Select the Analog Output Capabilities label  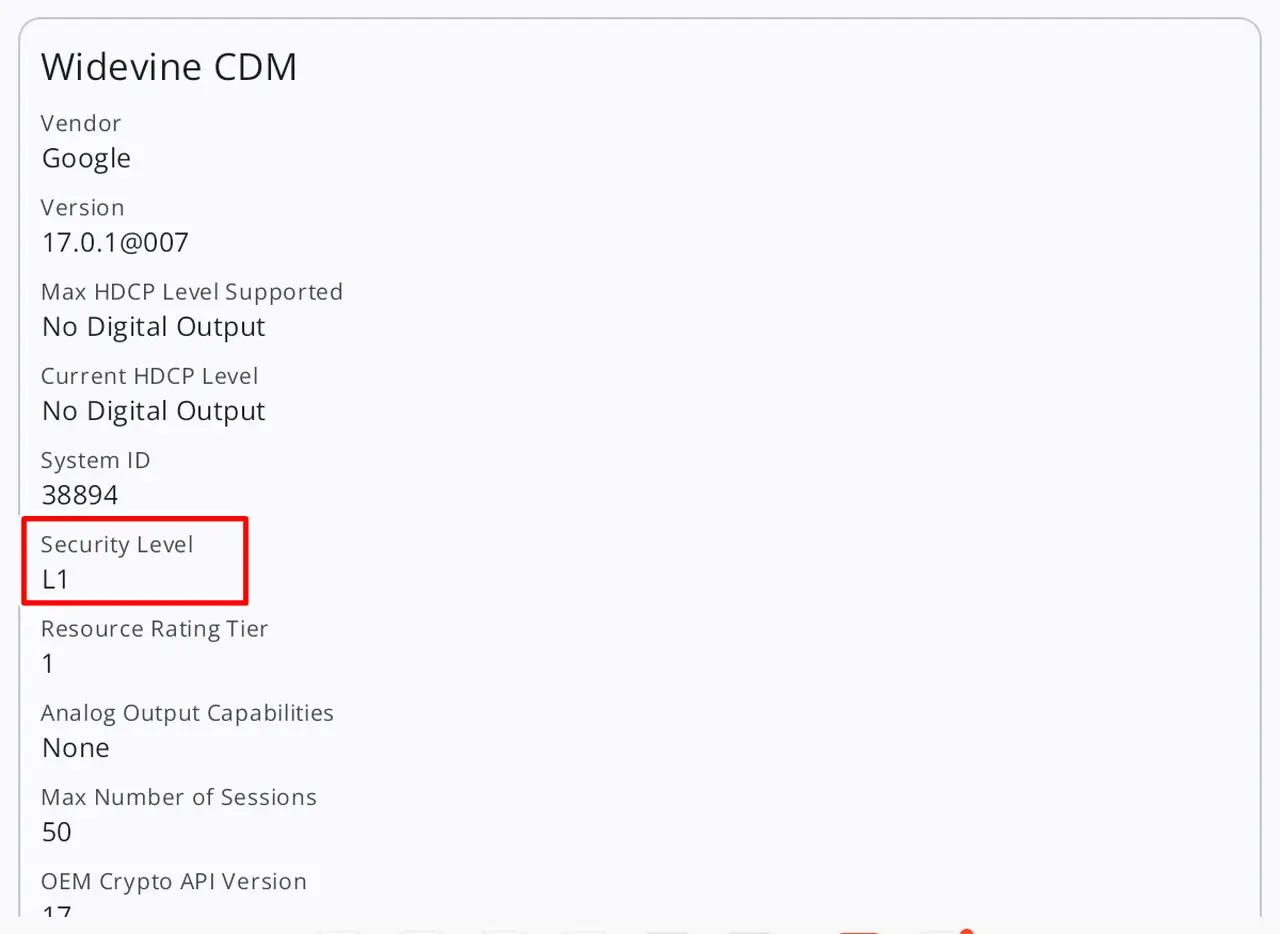(188, 713)
